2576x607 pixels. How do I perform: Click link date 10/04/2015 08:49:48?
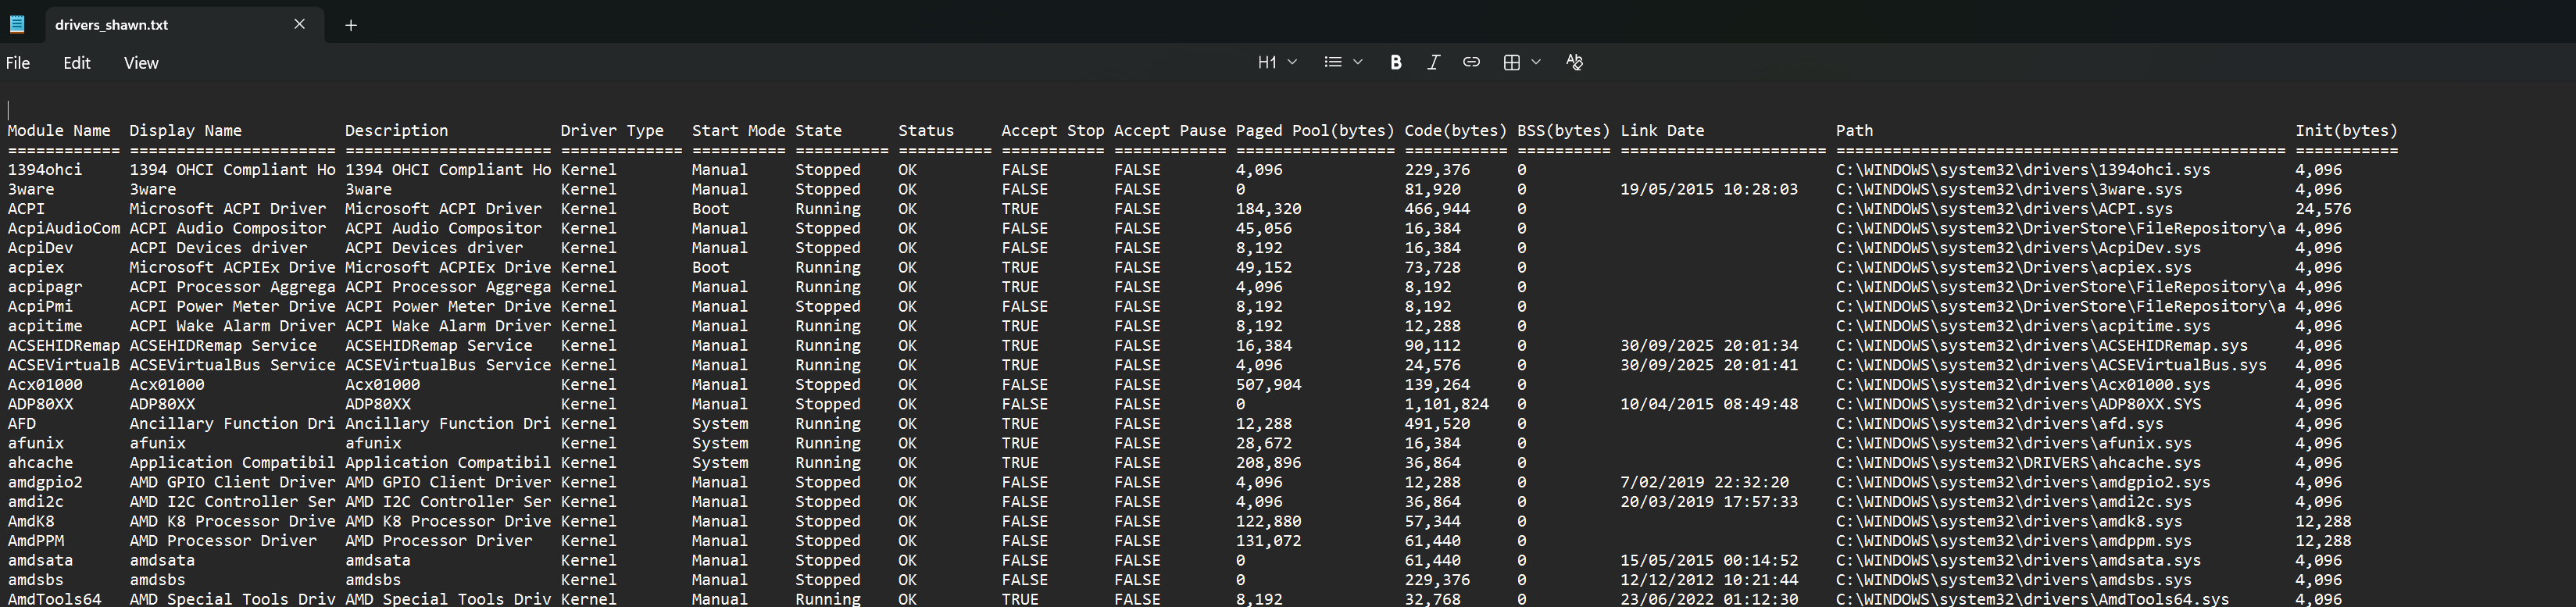click(1709, 405)
